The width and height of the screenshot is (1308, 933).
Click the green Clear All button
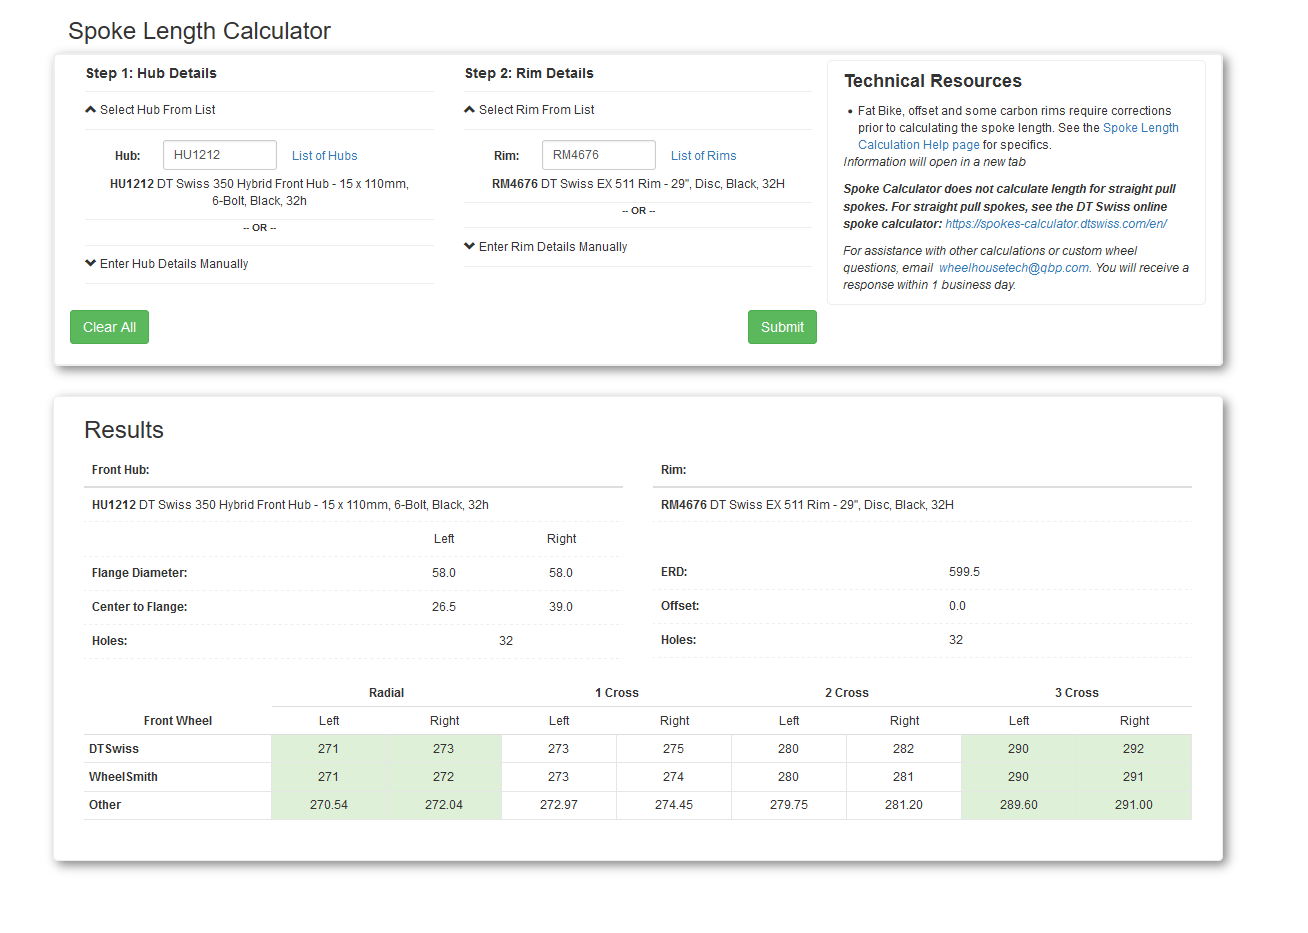109,327
